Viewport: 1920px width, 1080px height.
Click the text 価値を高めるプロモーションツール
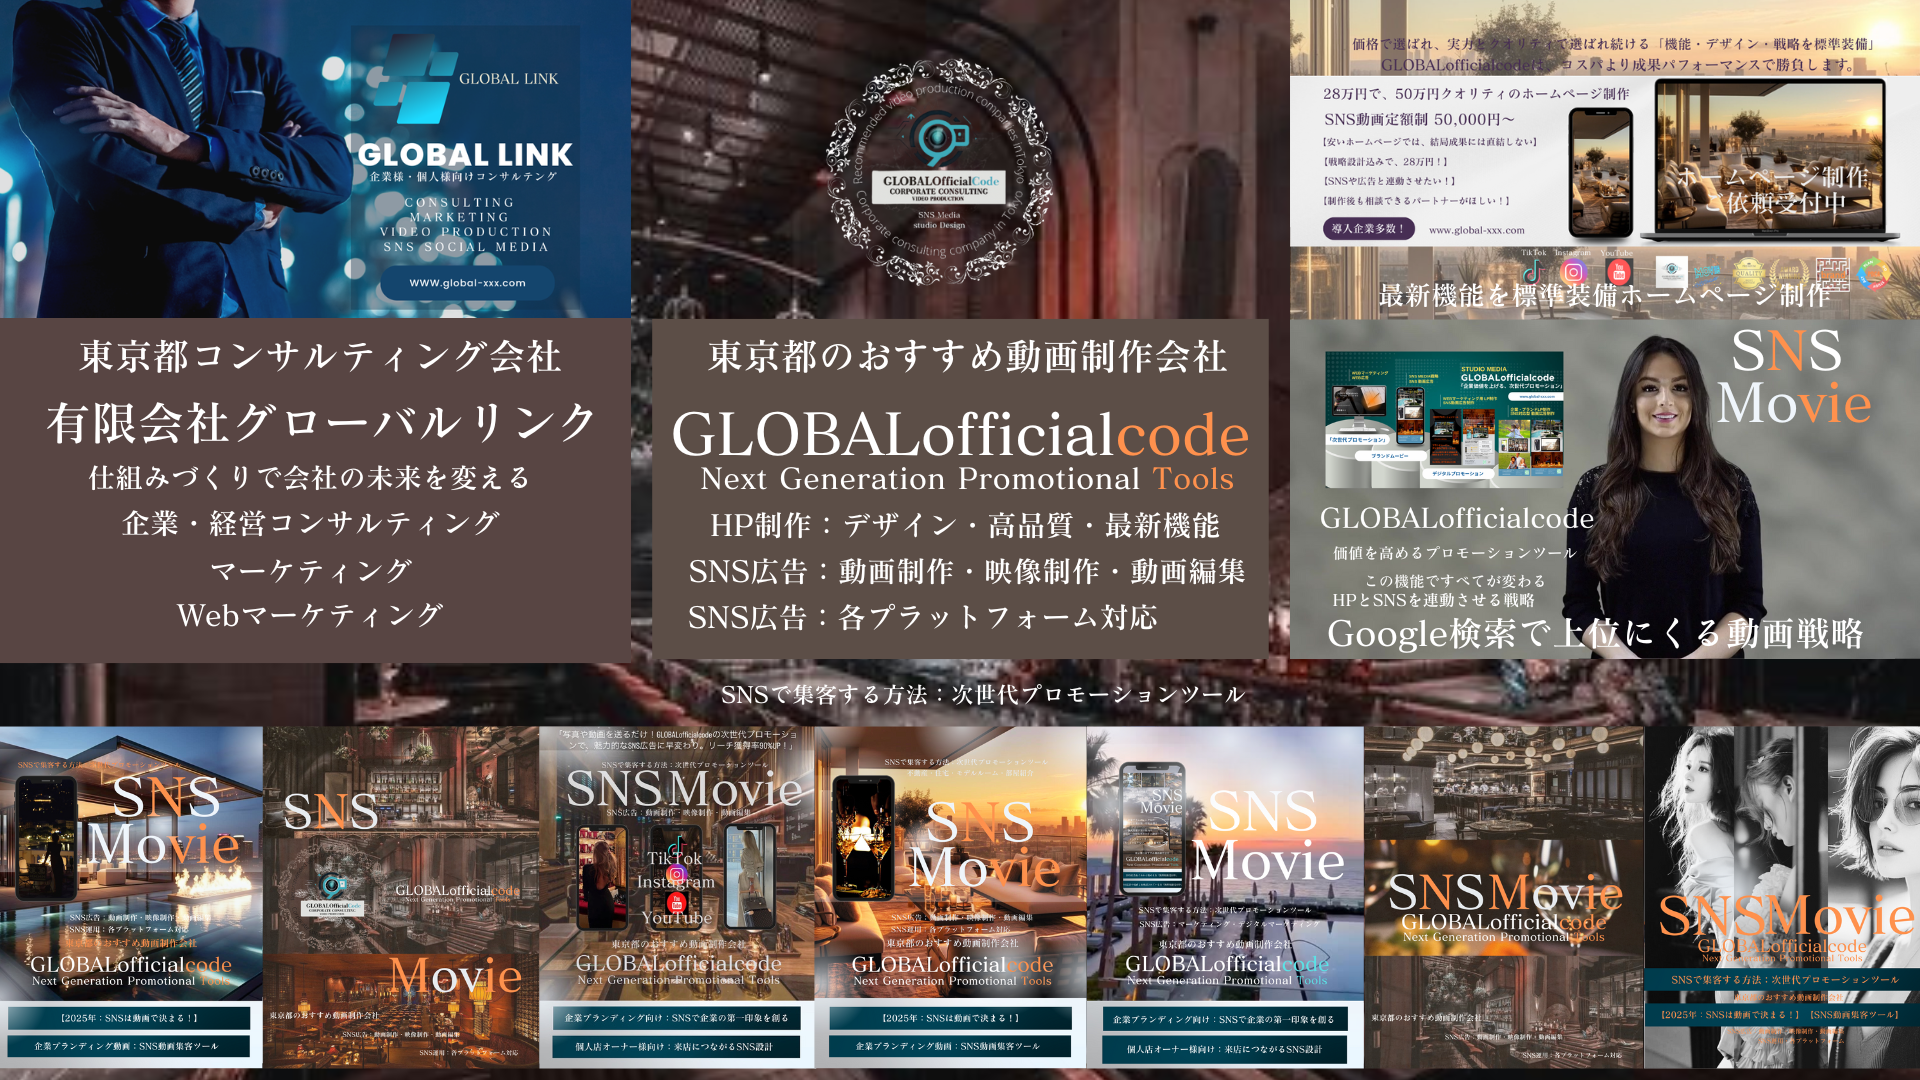click(x=1454, y=553)
